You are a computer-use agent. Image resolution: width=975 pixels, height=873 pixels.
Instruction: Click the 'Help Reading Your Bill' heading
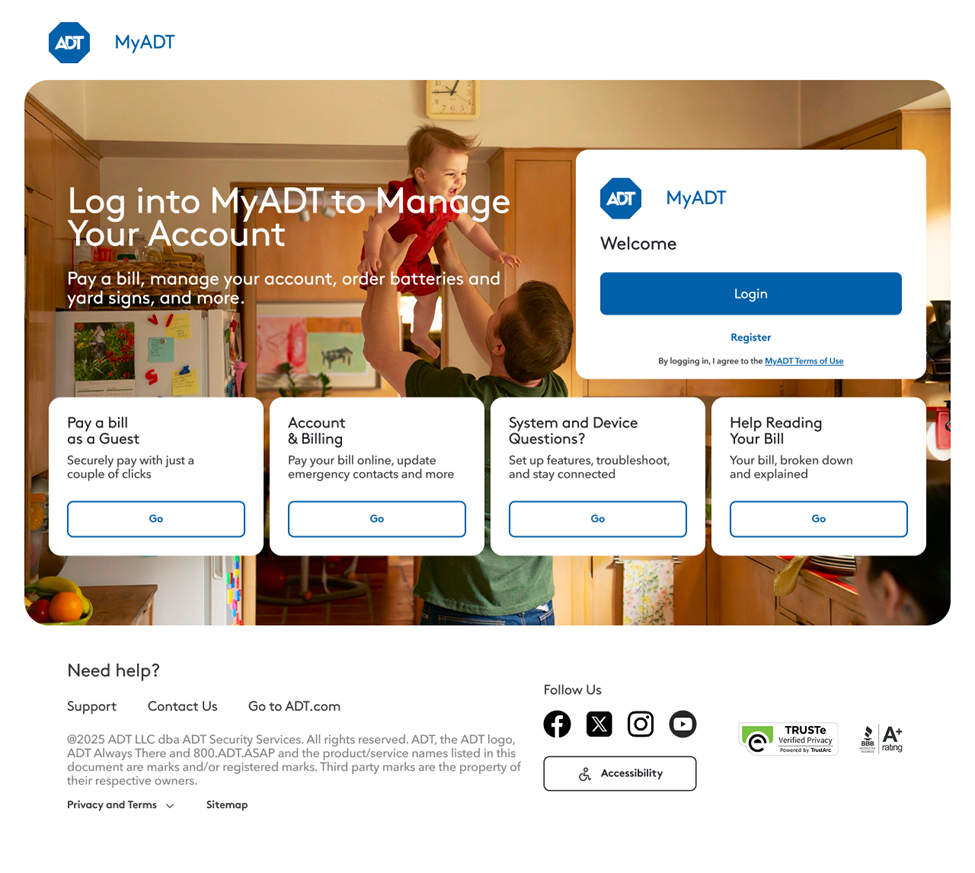[776, 430]
